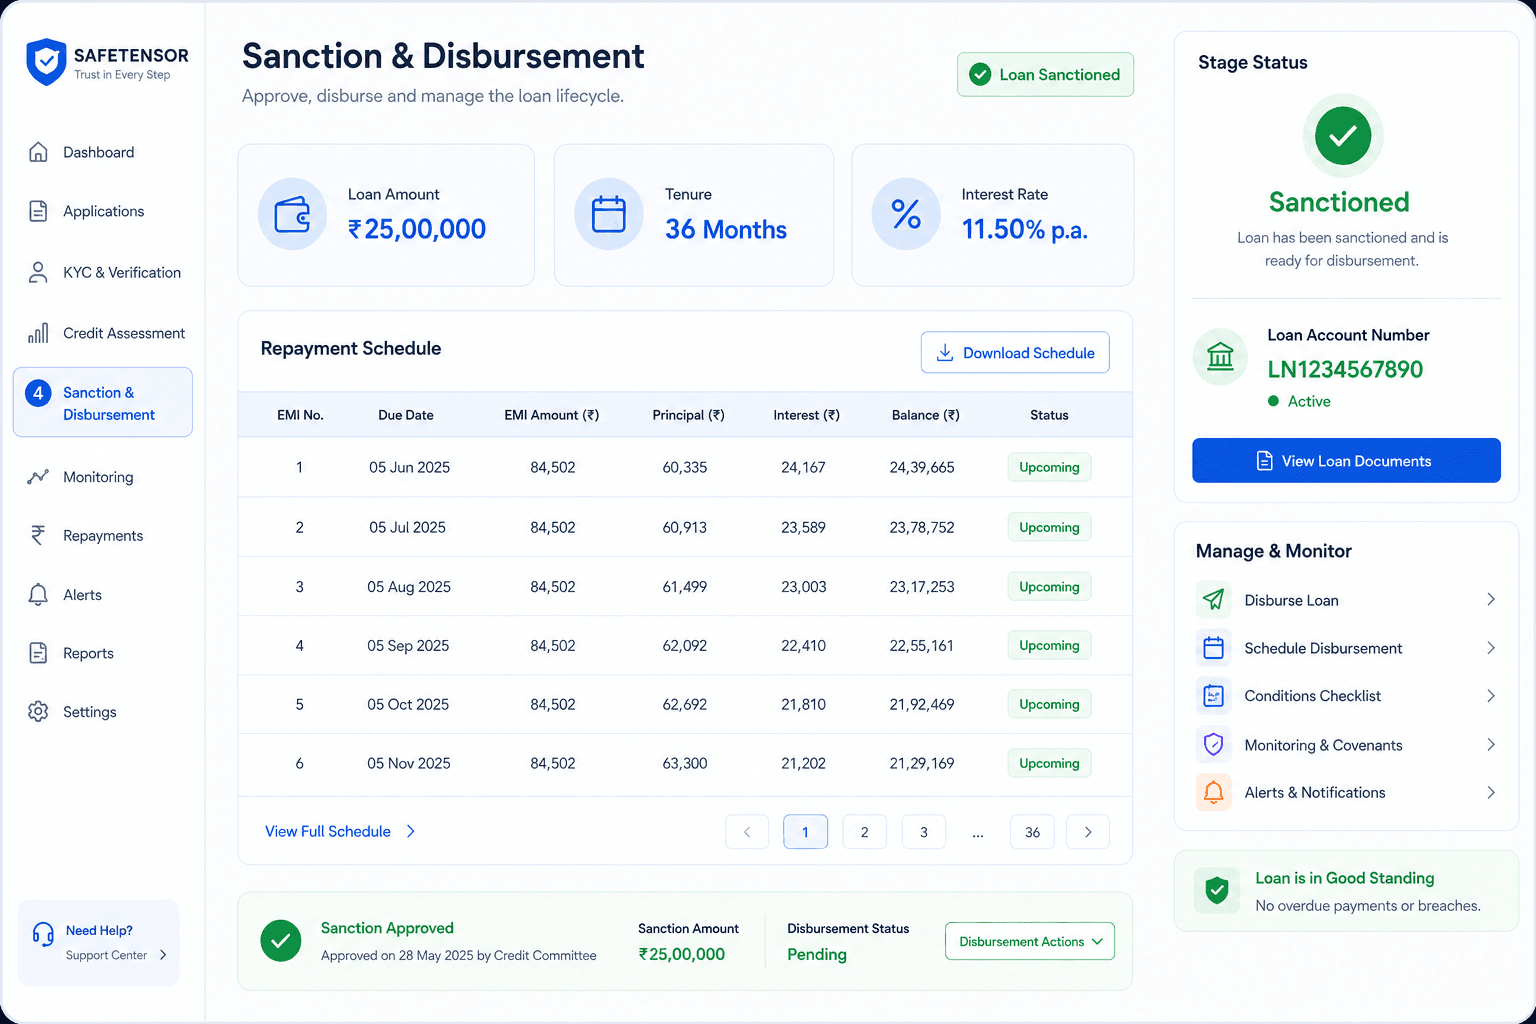Click the Settings gear icon

[38, 712]
